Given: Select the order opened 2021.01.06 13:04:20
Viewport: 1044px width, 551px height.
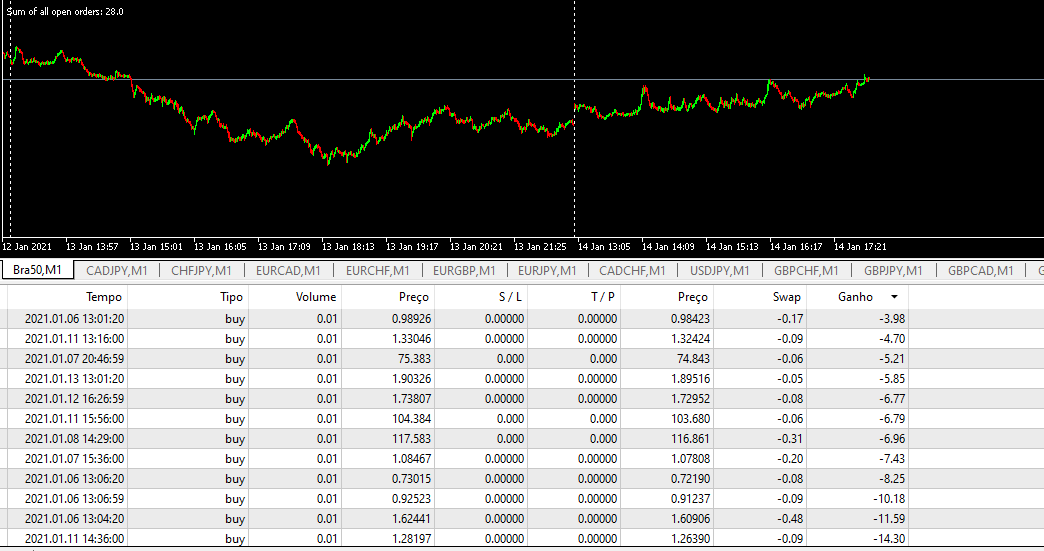Looking at the screenshot, I should point(458,518).
